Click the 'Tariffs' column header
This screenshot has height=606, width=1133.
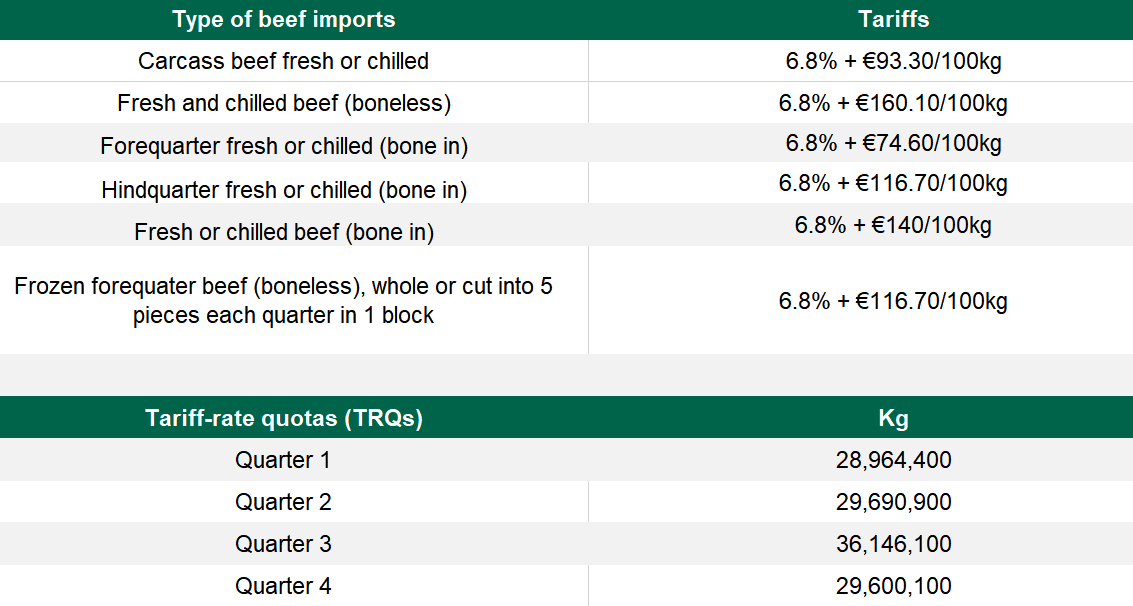pos(893,19)
